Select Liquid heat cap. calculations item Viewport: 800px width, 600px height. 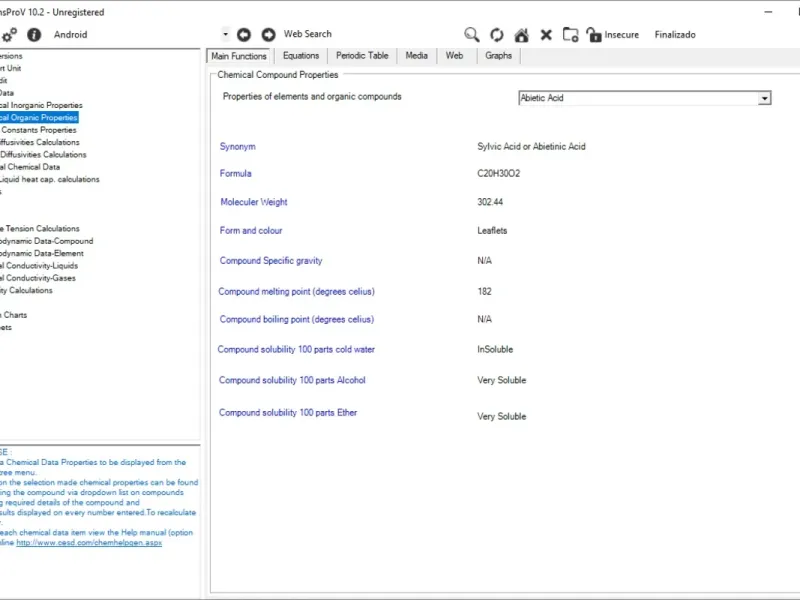49,179
